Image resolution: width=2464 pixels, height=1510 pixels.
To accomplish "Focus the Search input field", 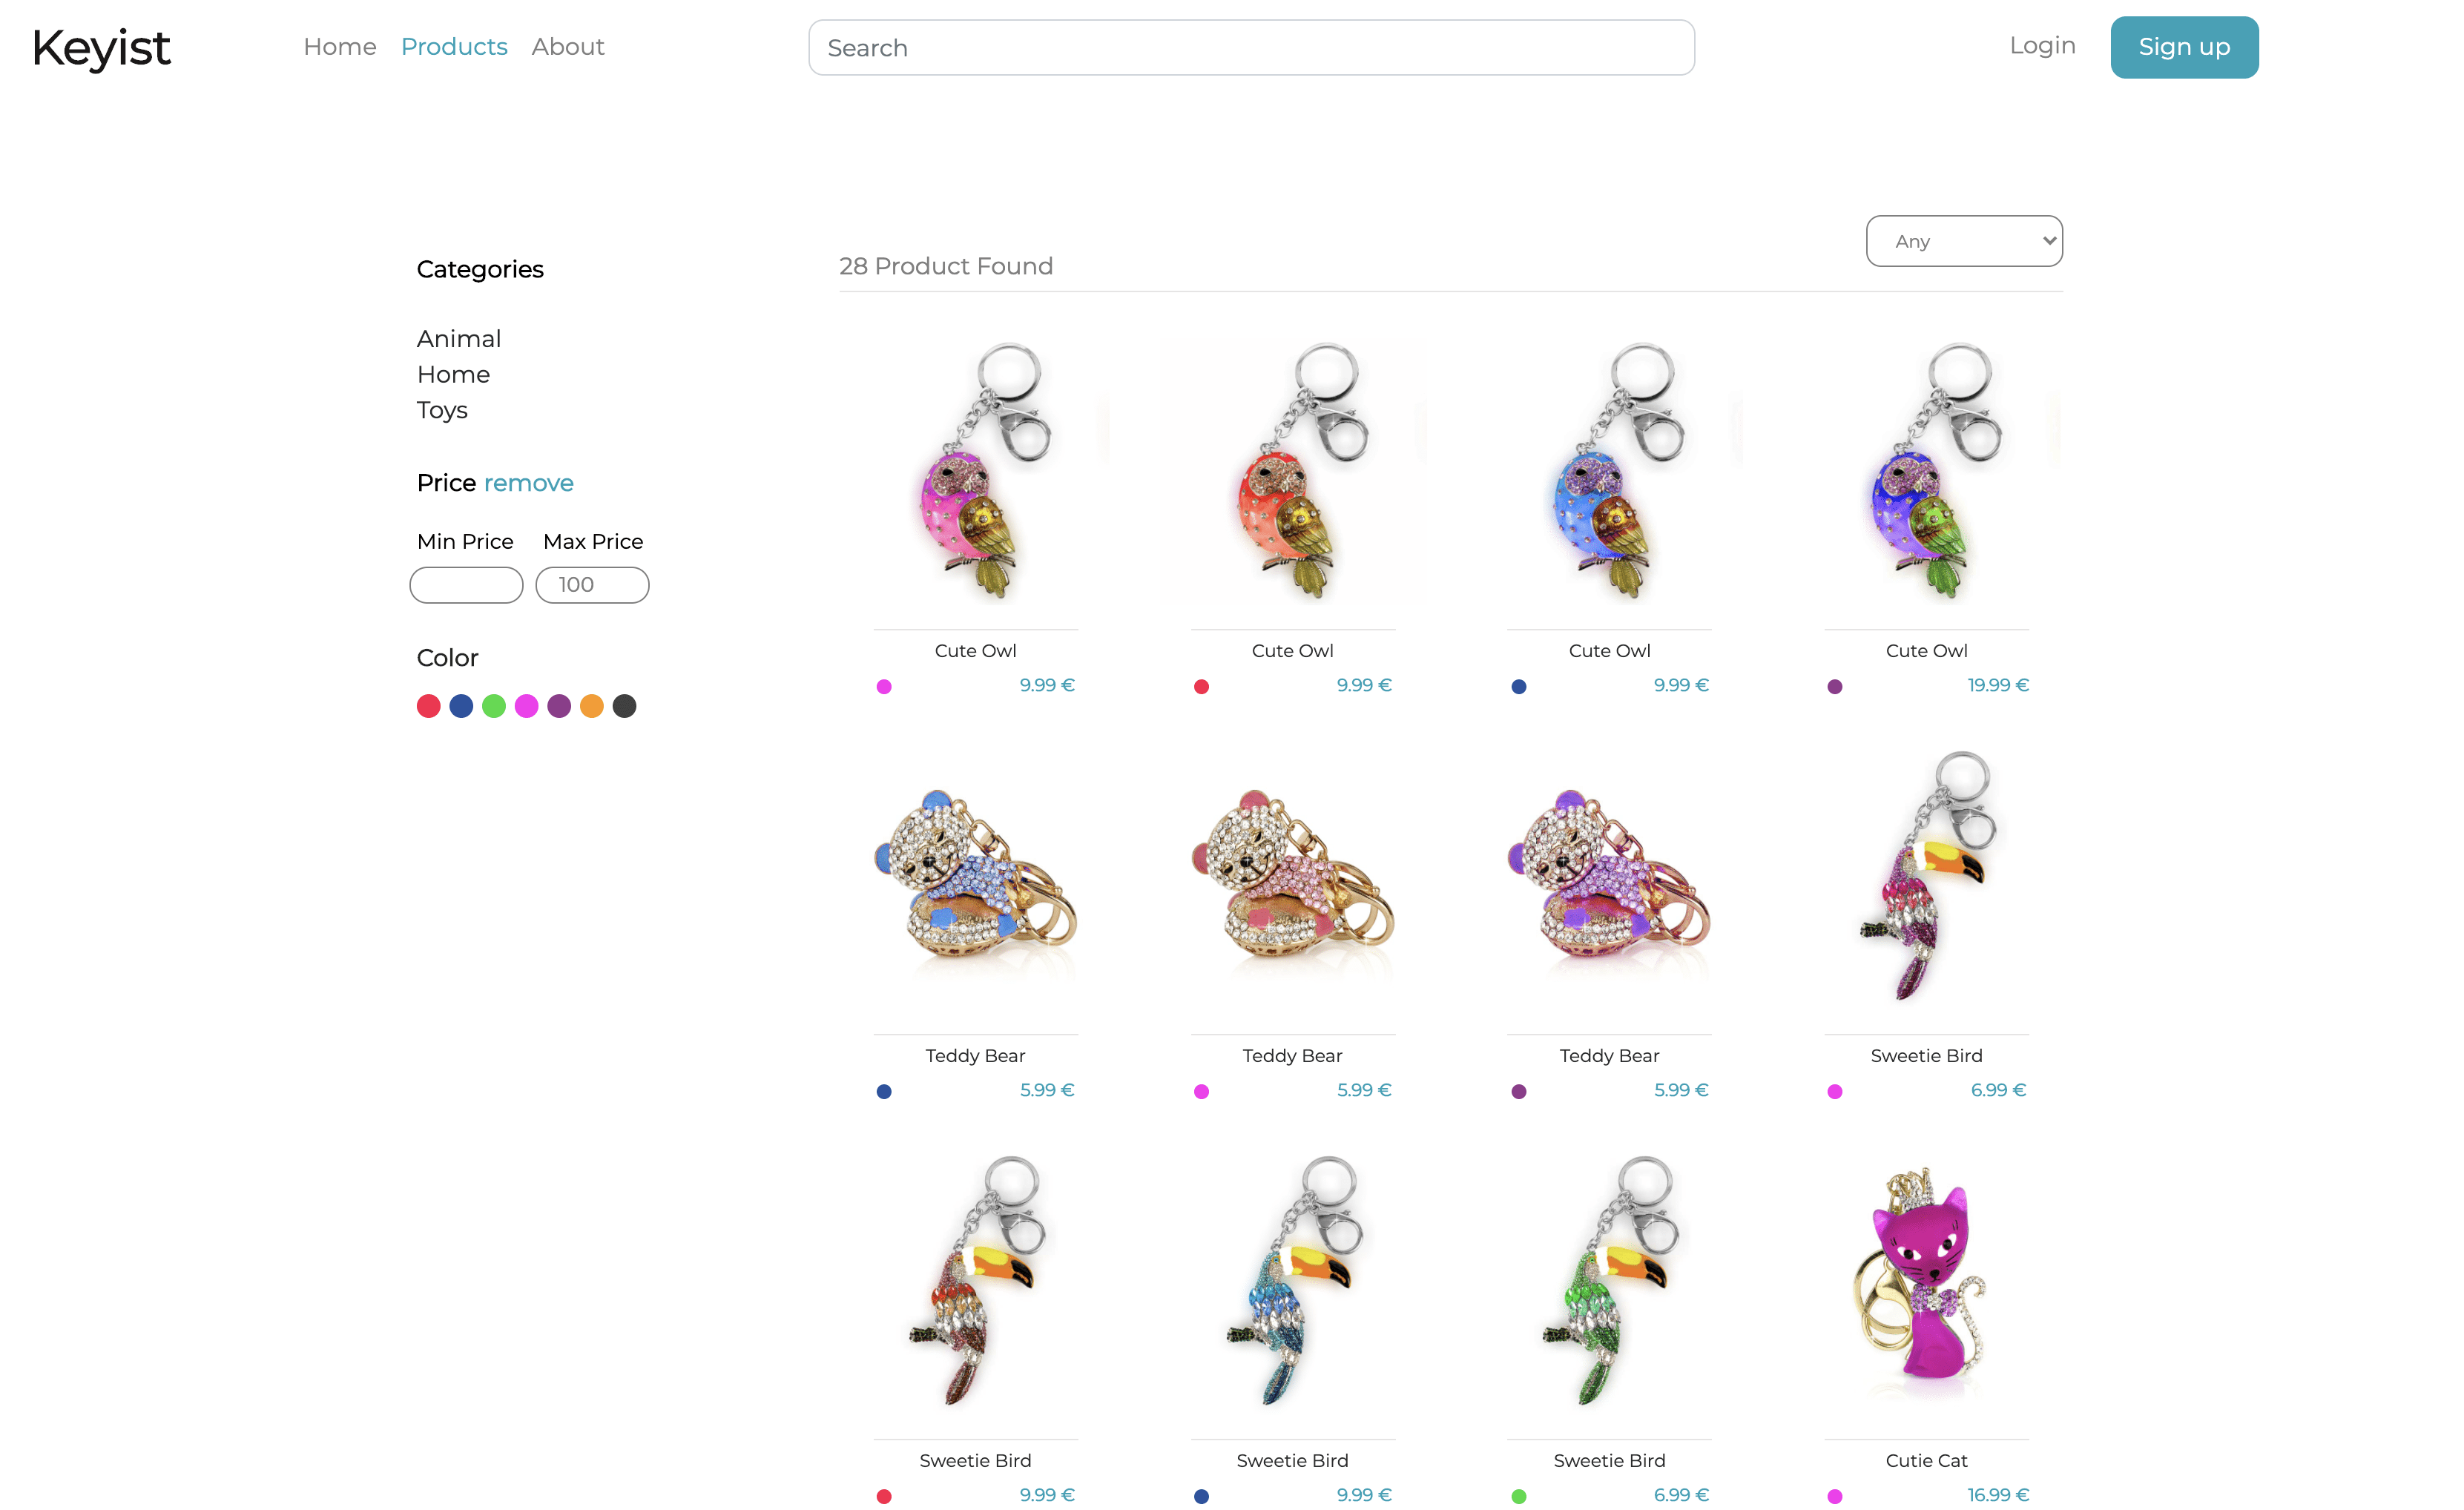I will 1251,47.
